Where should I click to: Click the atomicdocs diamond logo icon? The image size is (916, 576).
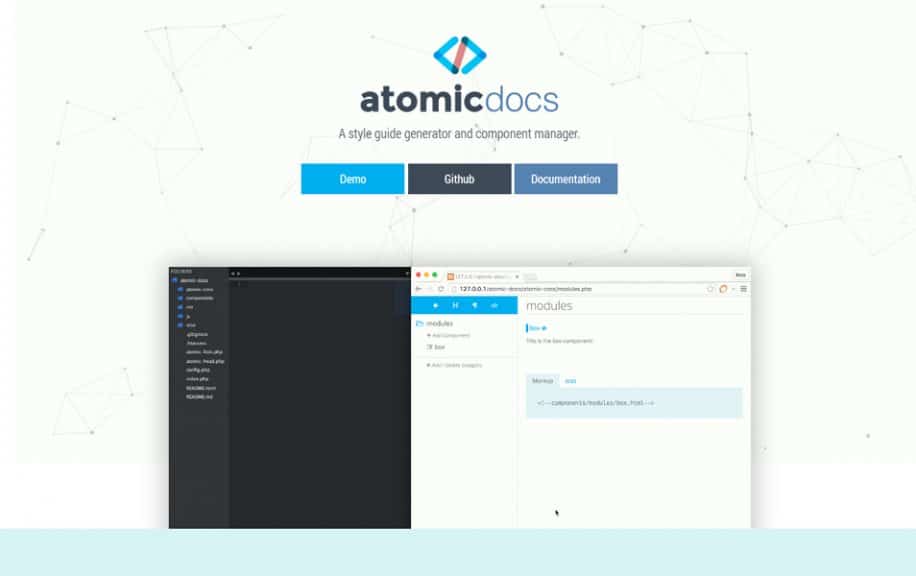point(458,53)
